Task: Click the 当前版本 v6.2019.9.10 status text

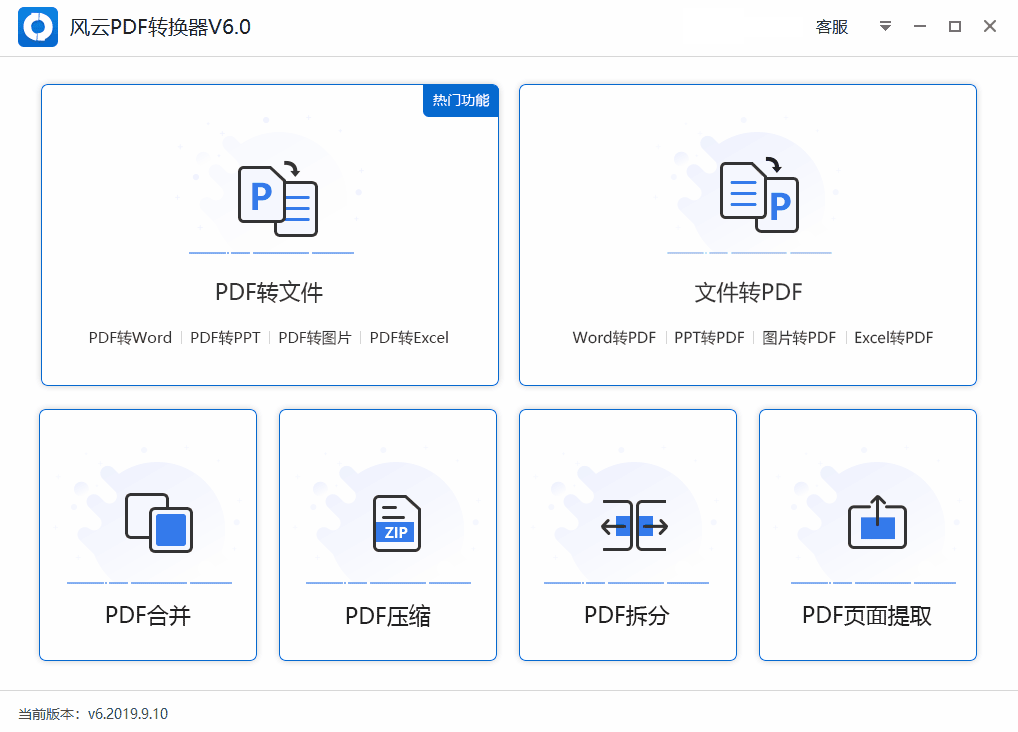Action: point(93,714)
